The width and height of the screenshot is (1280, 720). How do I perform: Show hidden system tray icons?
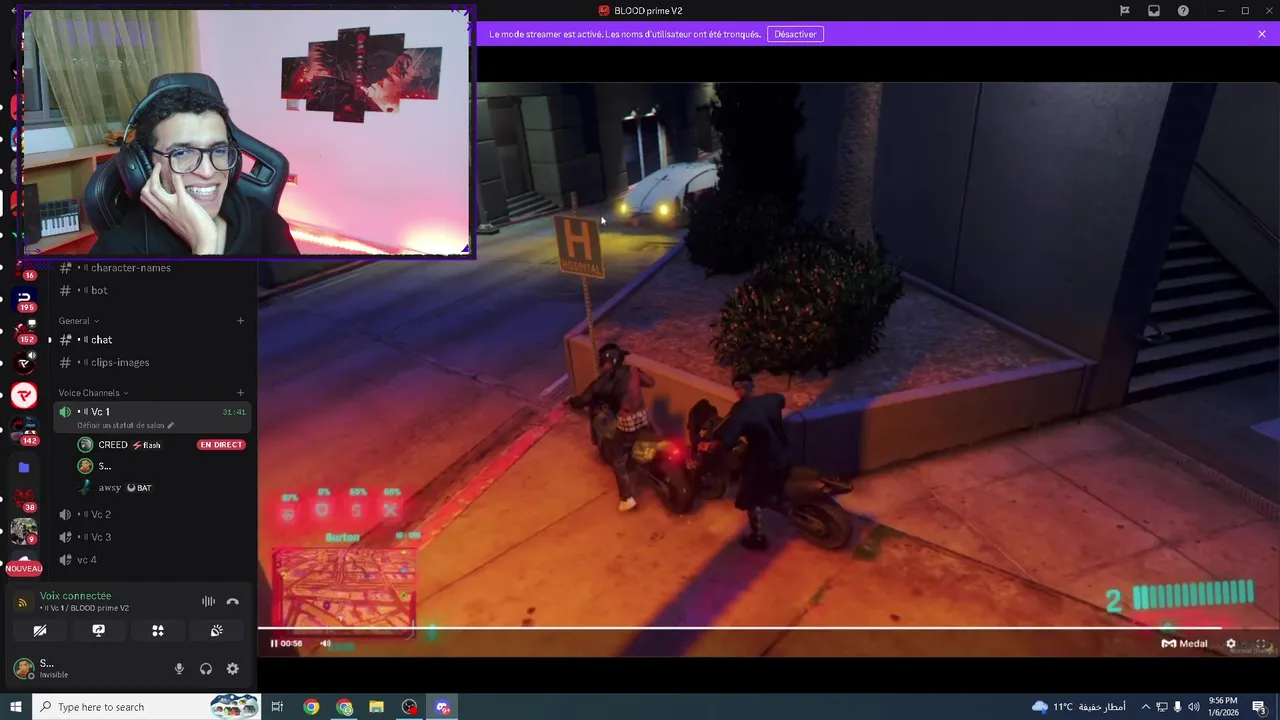(1146, 707)
